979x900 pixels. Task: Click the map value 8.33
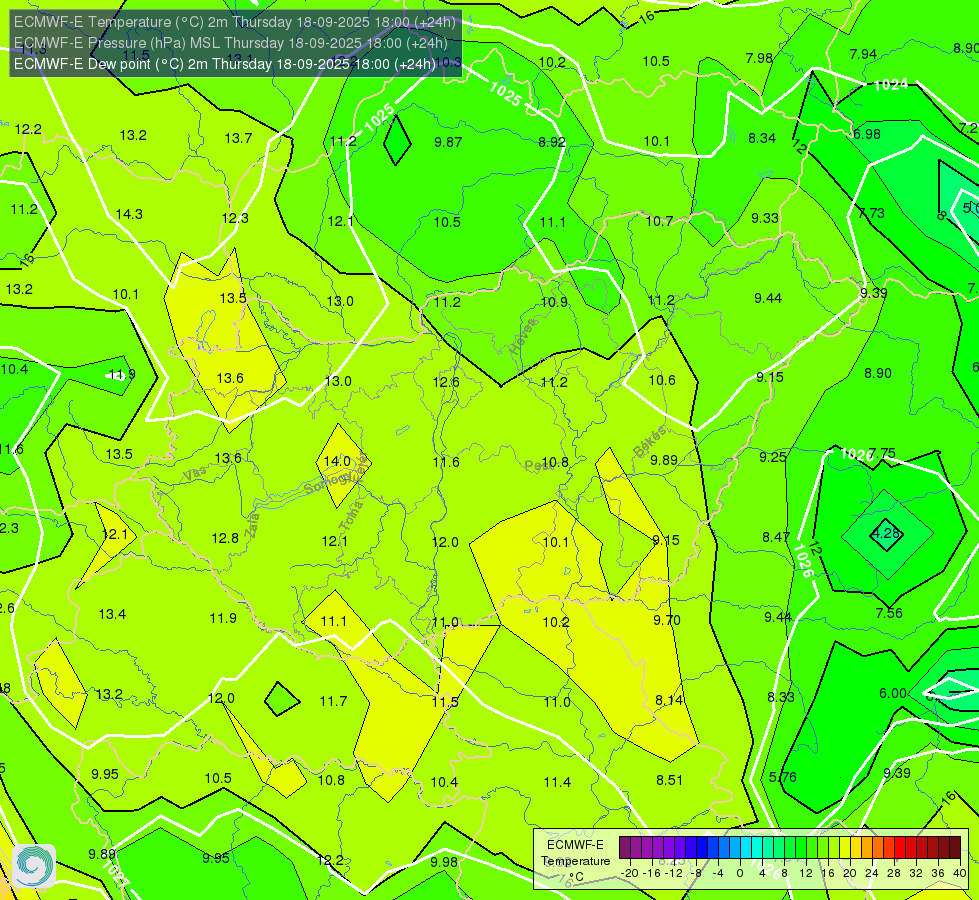[781, 697]
